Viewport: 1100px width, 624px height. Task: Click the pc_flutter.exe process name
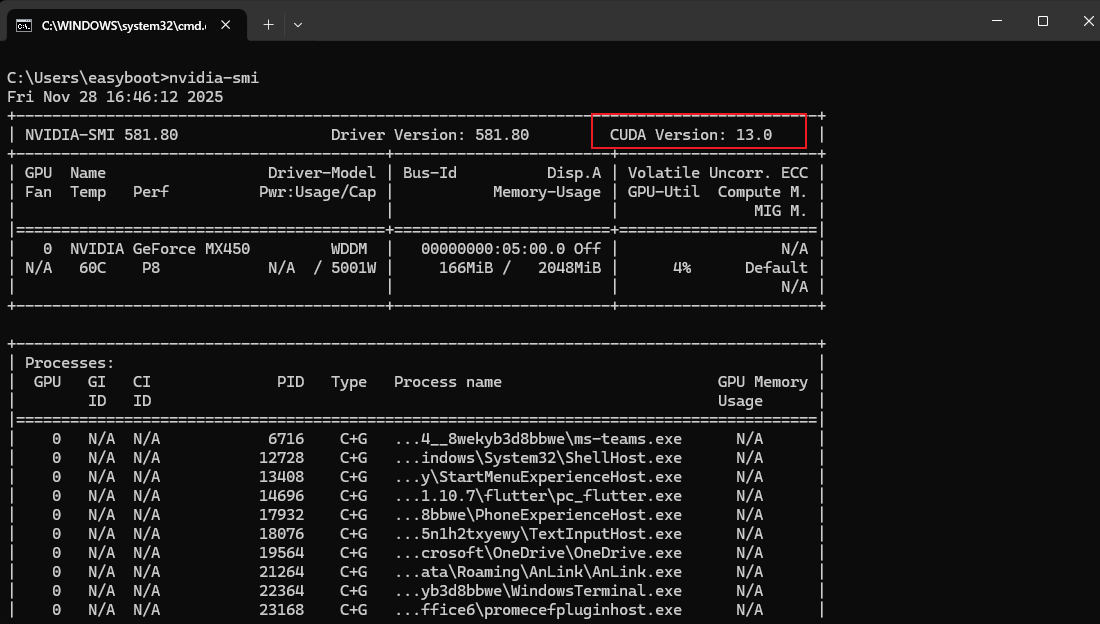coord(537,496)
